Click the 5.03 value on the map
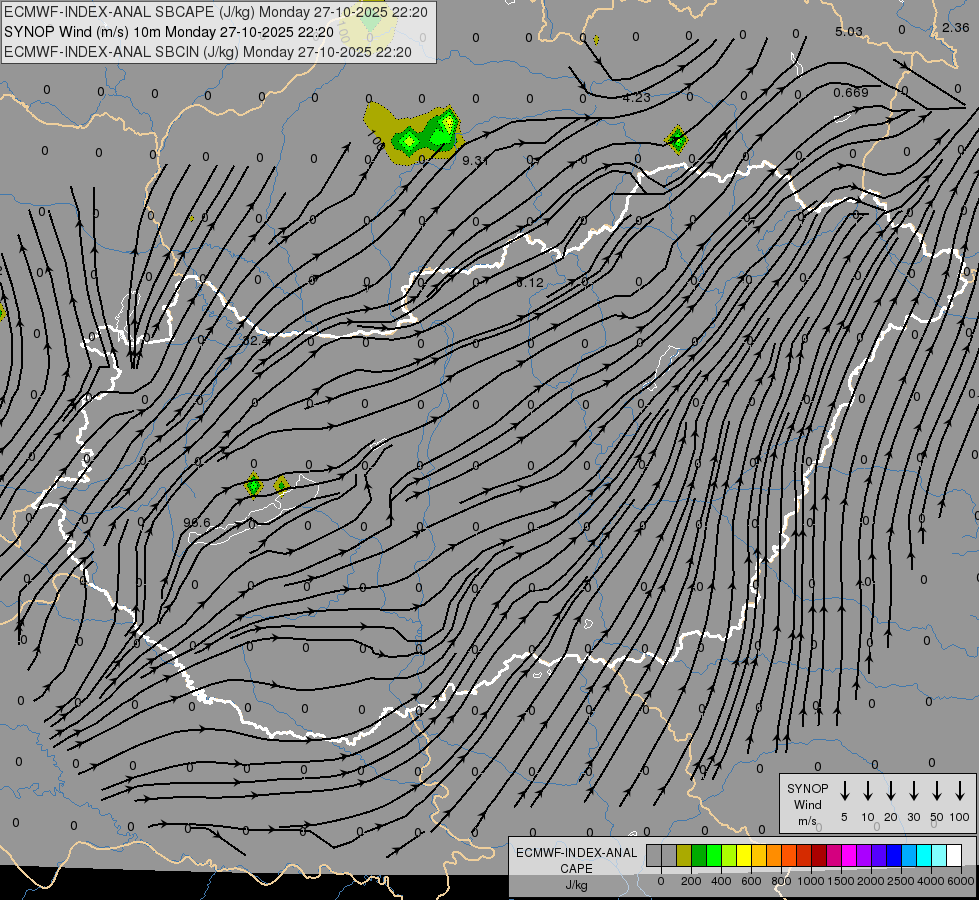Screen dimensions: 979x900 849,31
